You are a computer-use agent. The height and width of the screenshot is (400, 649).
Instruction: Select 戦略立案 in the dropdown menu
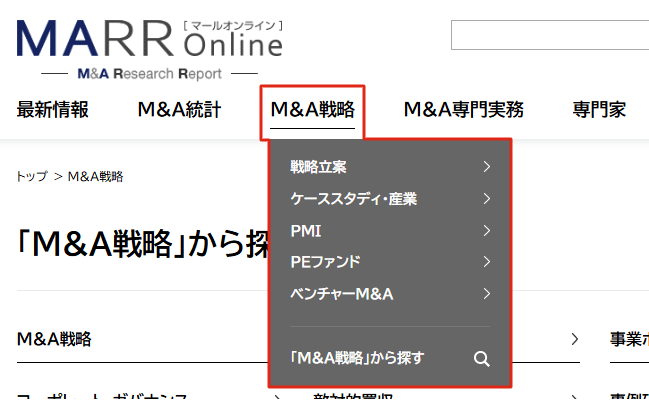point(318,167)
